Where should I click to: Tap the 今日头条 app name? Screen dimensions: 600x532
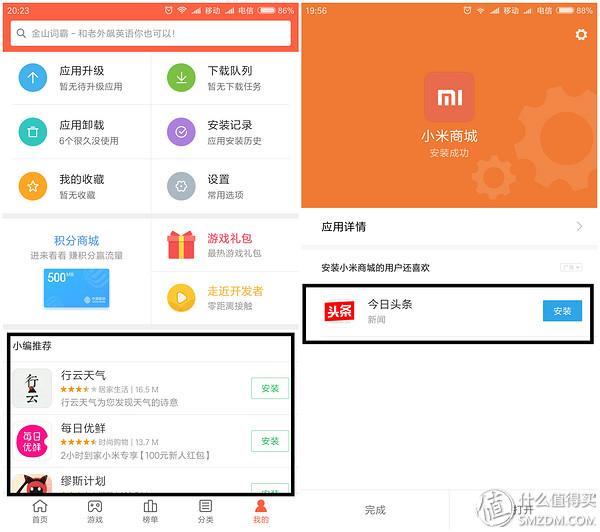point(390,305)
